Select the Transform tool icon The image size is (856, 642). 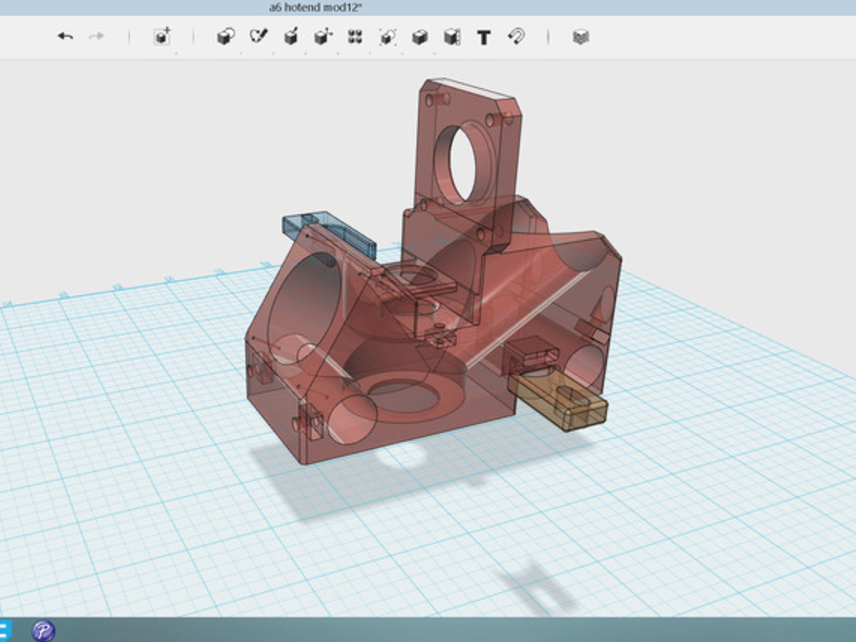coord(162,37)
